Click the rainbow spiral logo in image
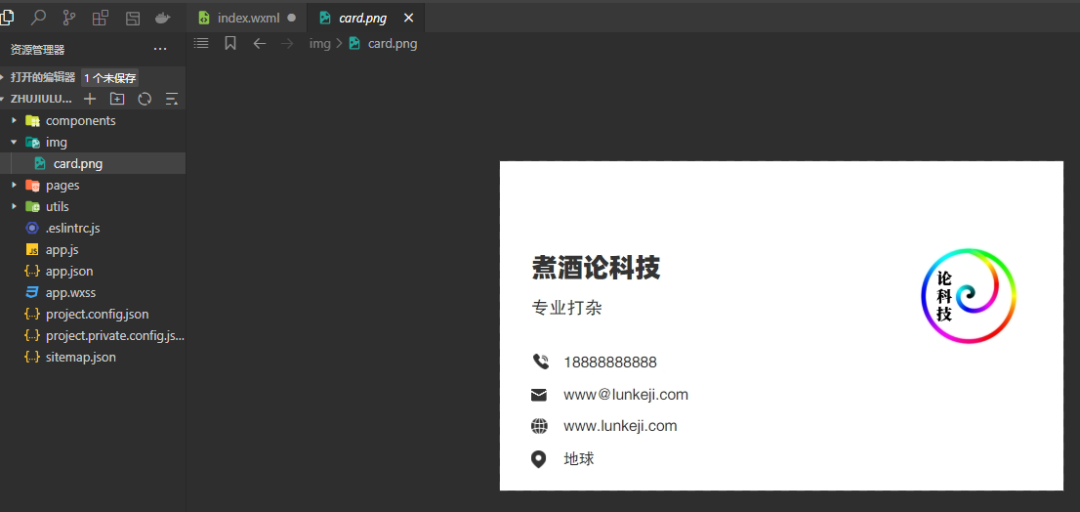The width and height of the screenshot is (1080, 512). pyautogui.click(x=968, y=296)
